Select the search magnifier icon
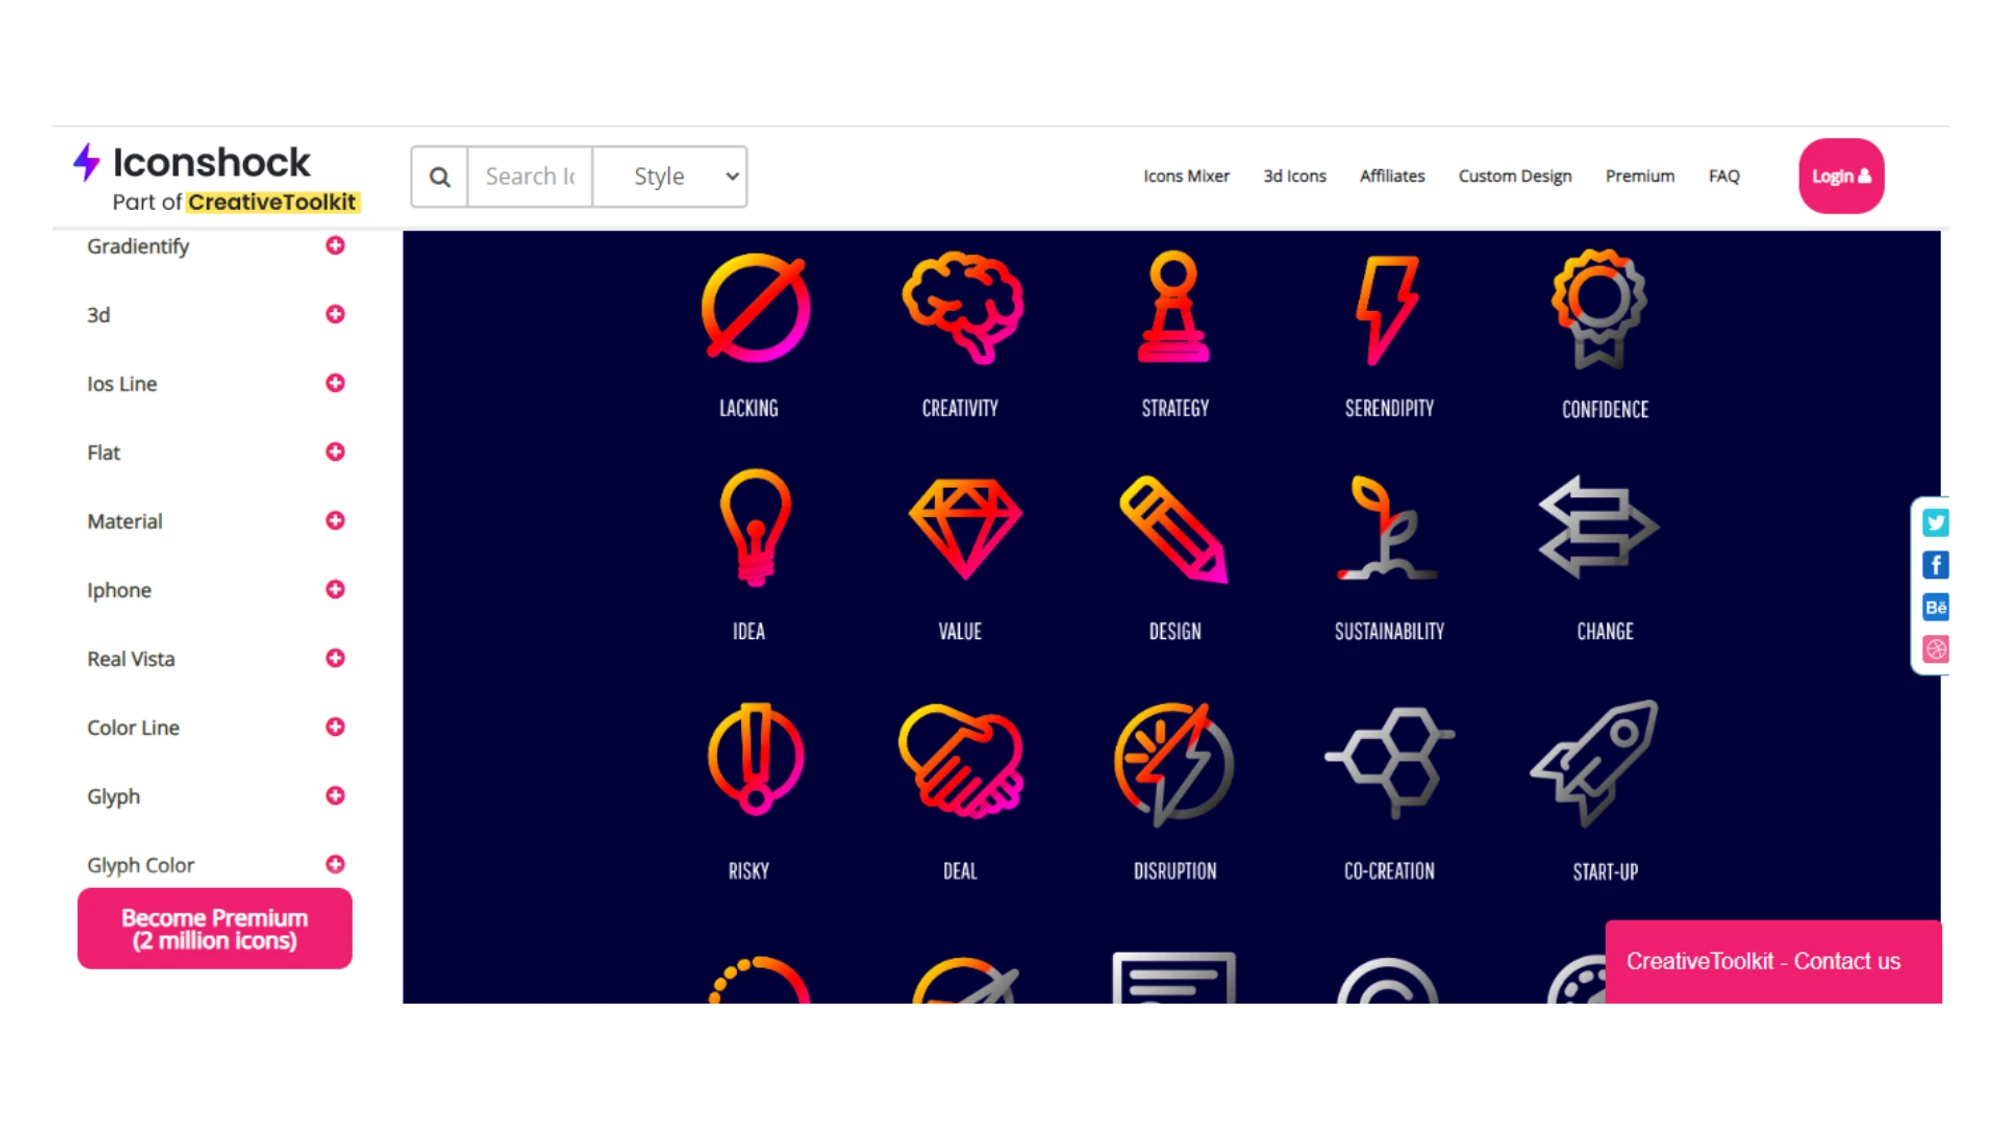This screenshot has width=2000, height=1125. (x=438, y=176)
